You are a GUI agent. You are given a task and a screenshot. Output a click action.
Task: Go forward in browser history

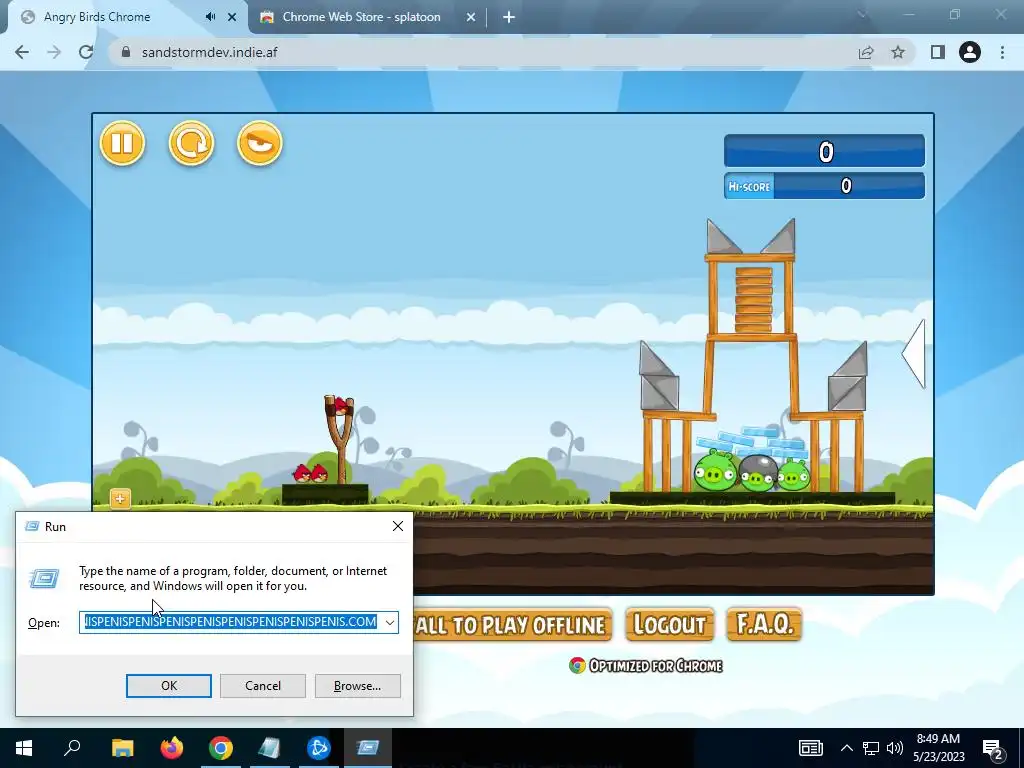click(x=54, y=52)
